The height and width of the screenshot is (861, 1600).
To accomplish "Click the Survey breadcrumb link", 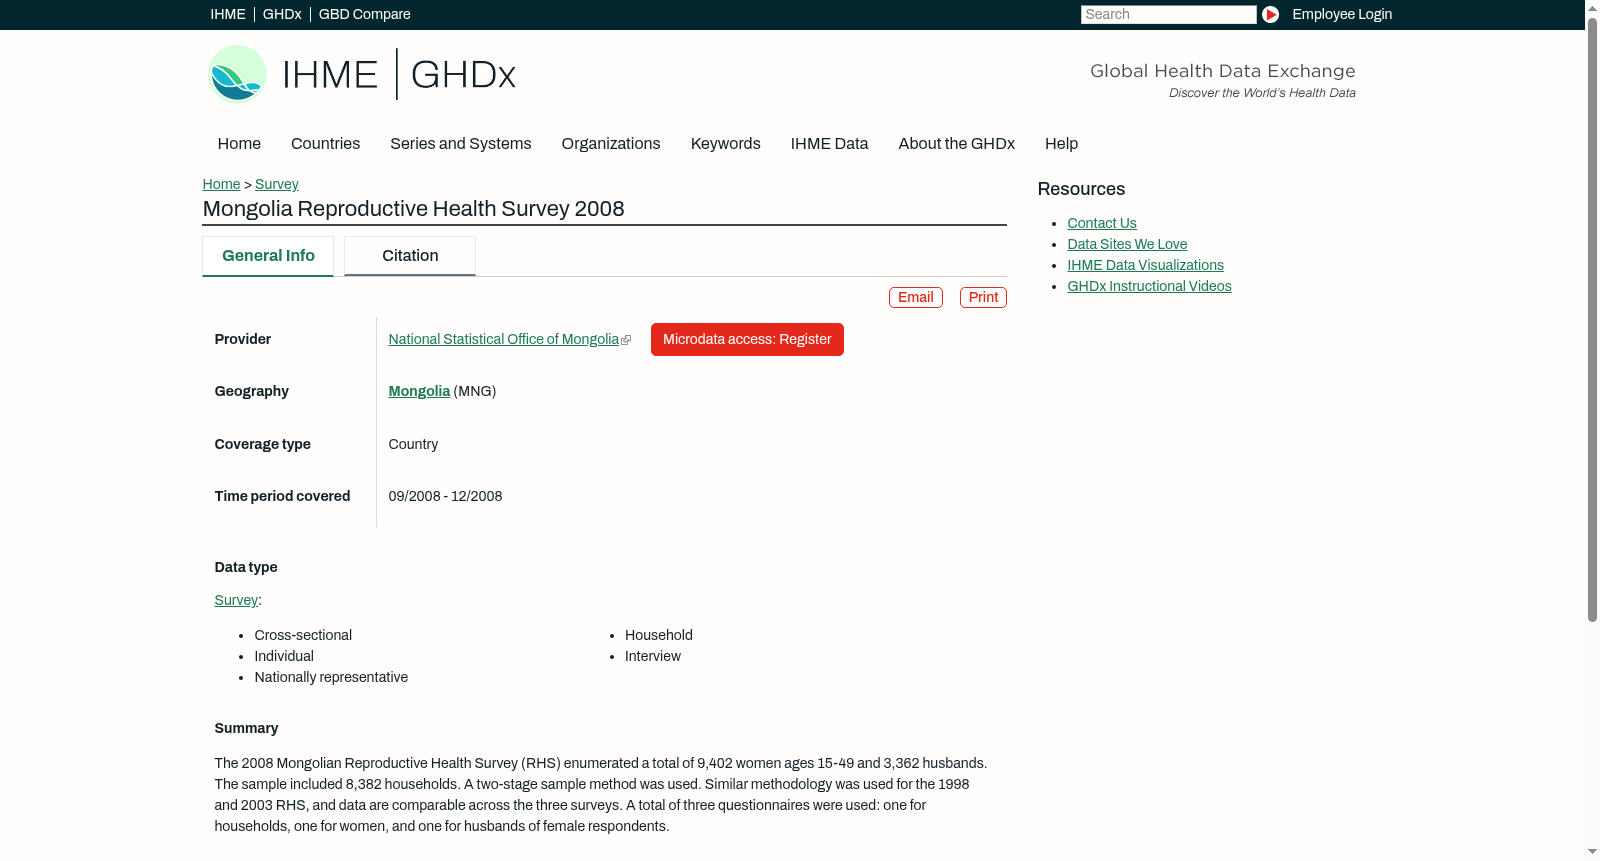I will point(277,184).
